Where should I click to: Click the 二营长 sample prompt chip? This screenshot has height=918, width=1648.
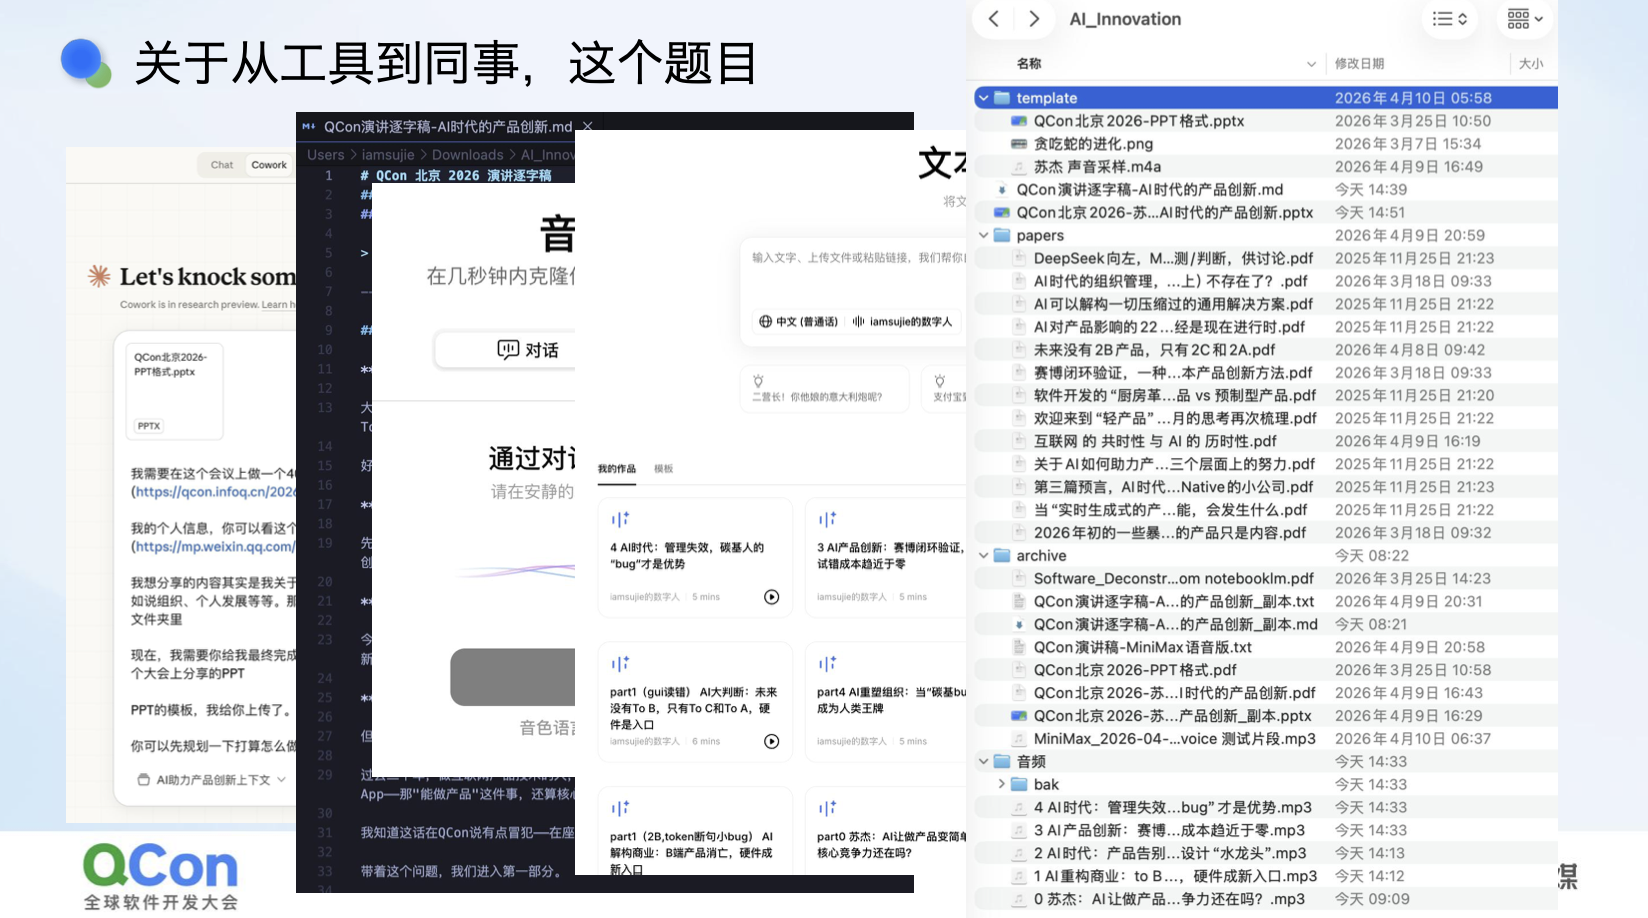pyautogui.click(x=825, y=389)
